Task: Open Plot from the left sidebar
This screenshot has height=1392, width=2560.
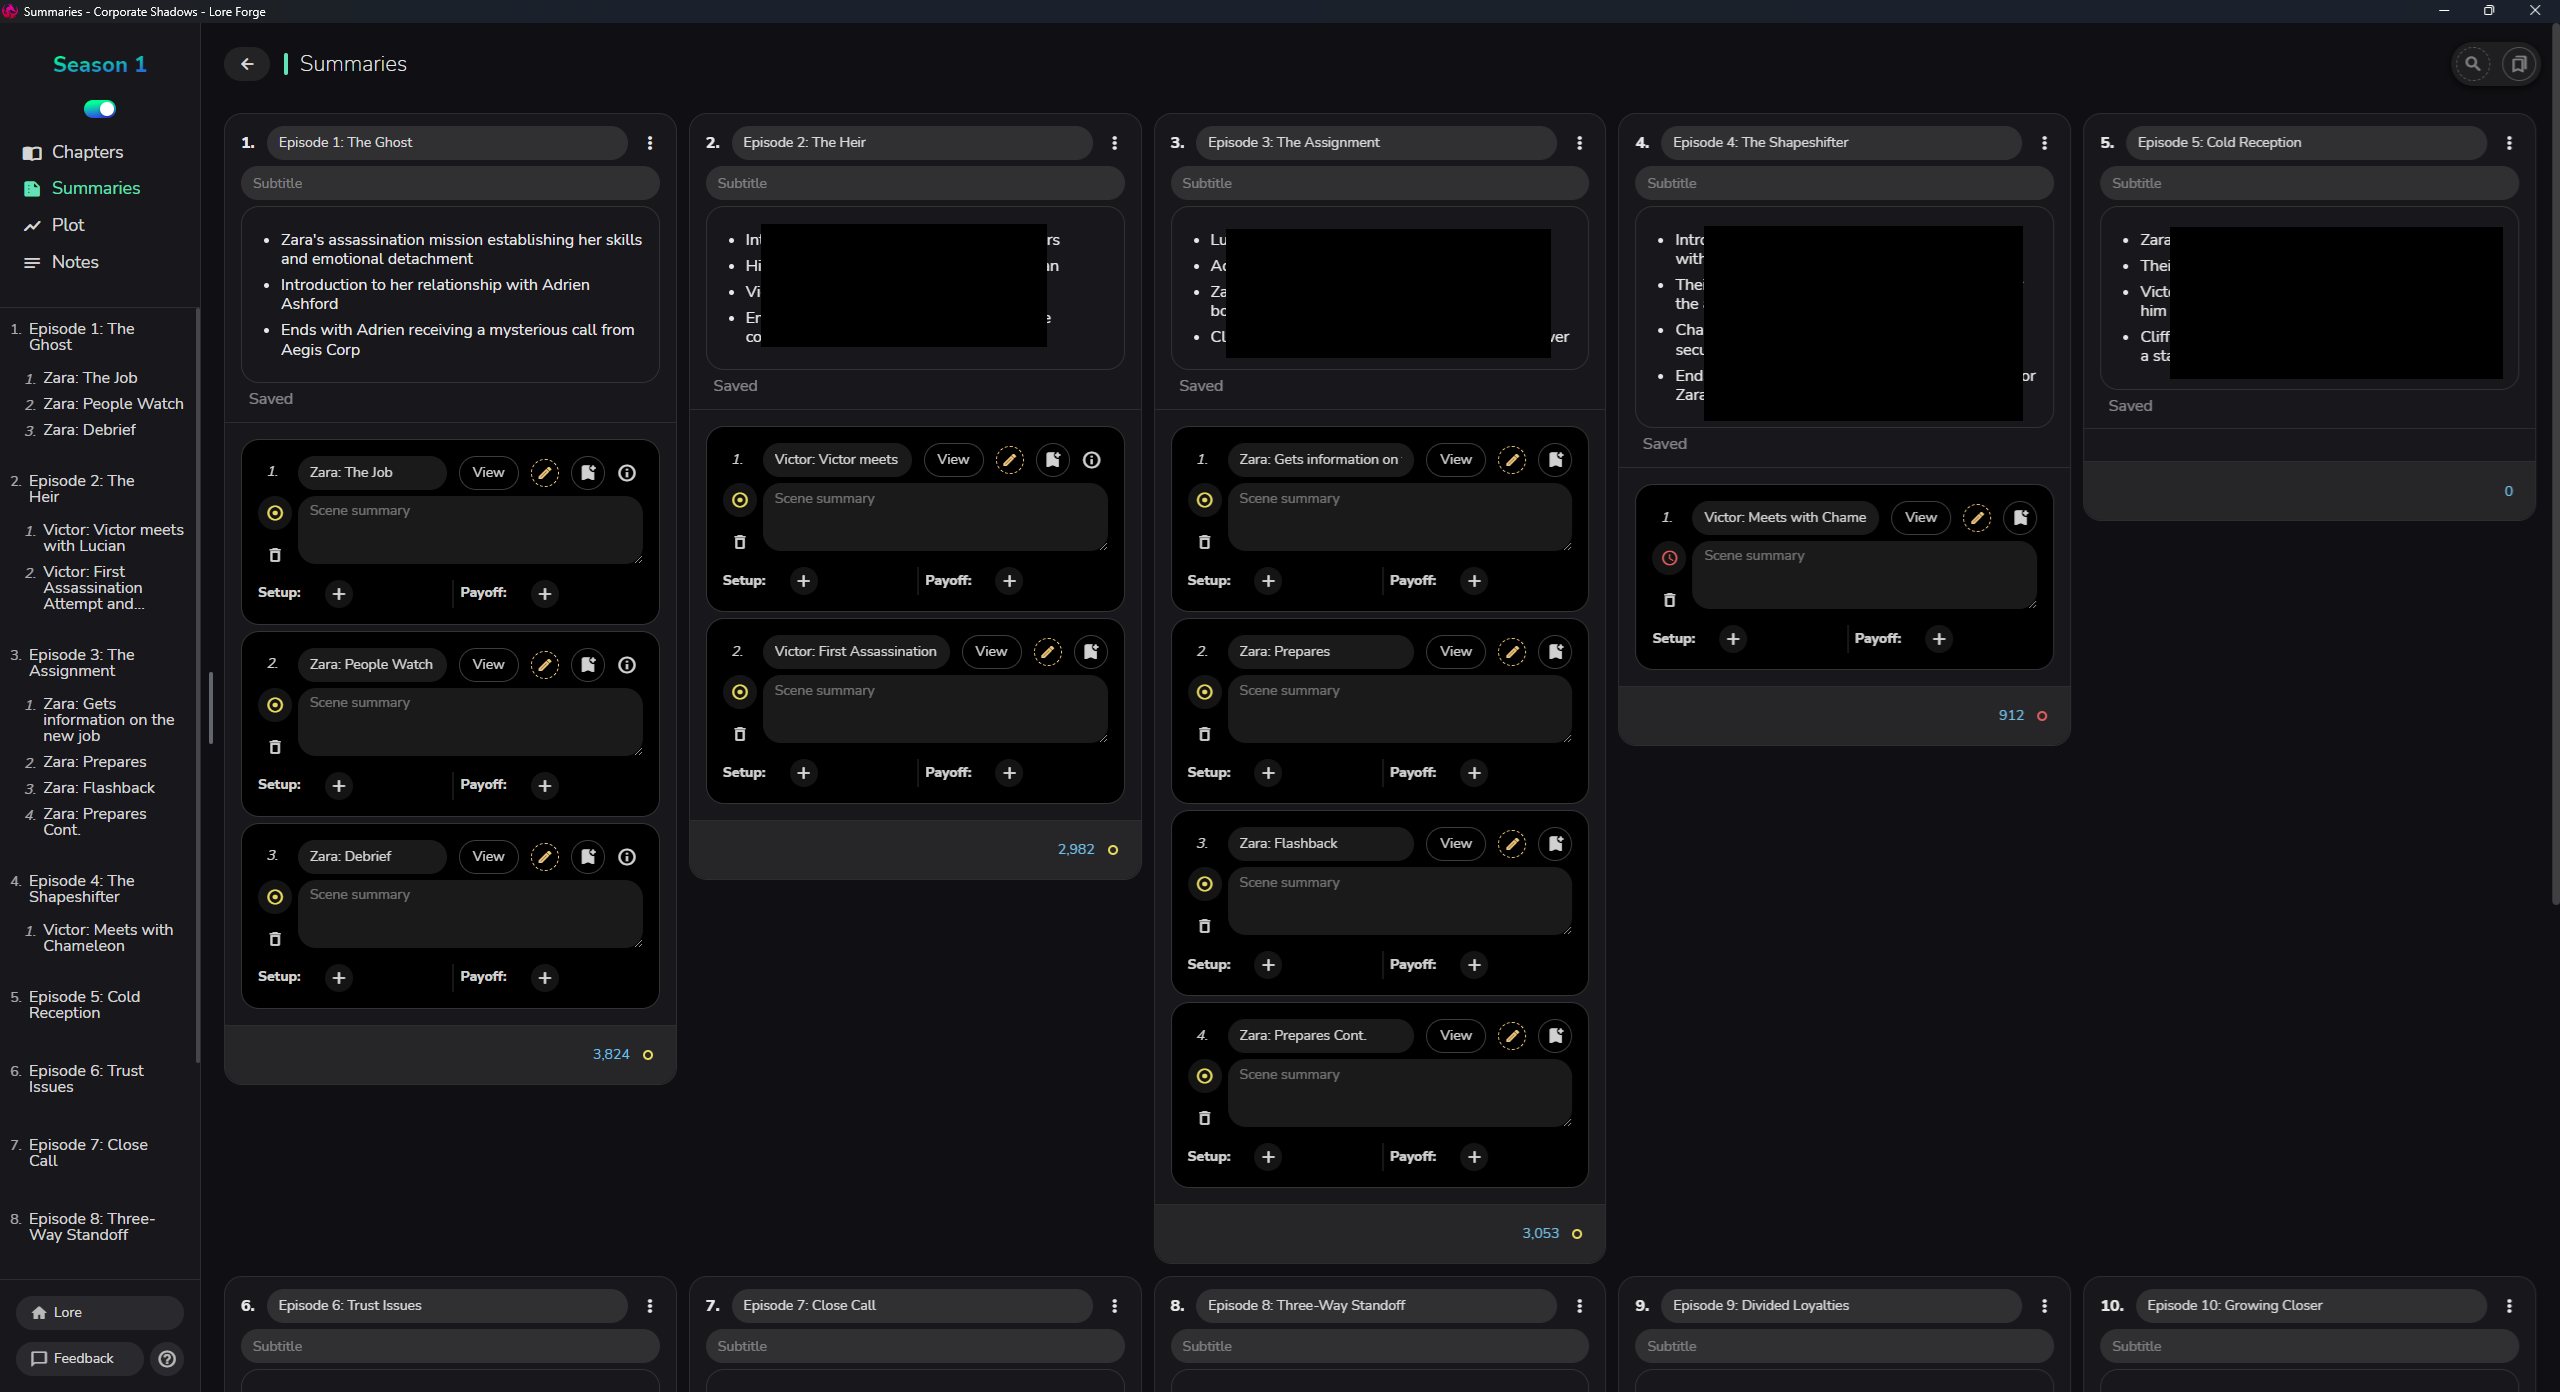Action: [x=67, y=225]
